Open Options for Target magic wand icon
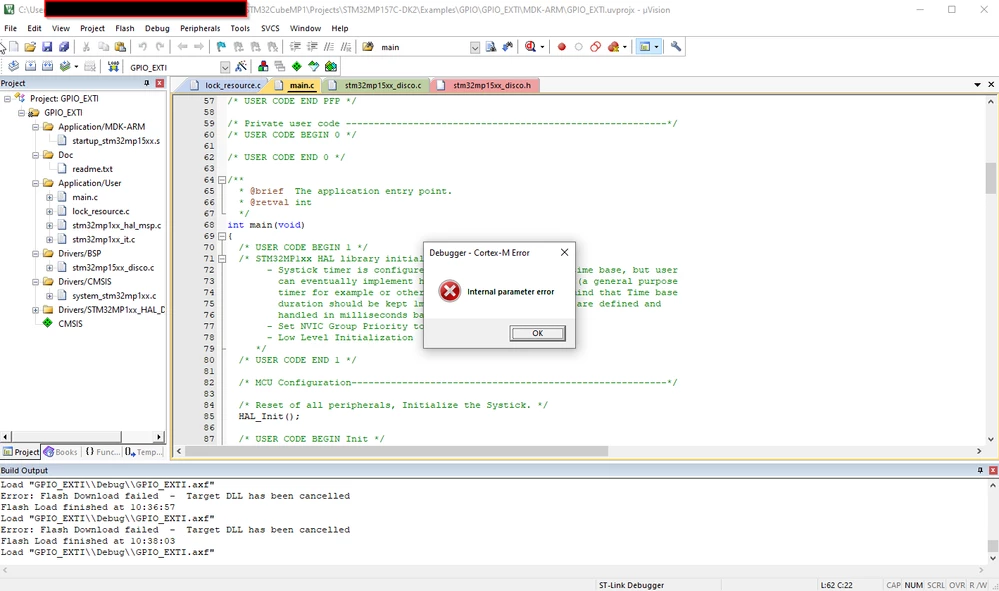The width and height of the screenshot is (999, 591). (241, 66)
